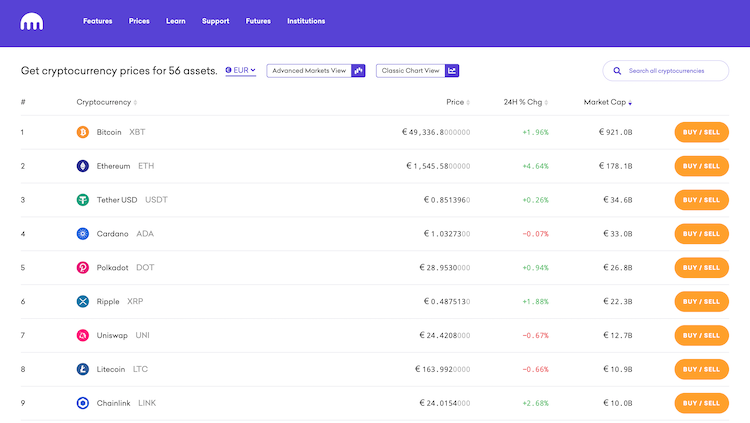Click Buy / Sell for Bitcoin

[x=701, y=132]
